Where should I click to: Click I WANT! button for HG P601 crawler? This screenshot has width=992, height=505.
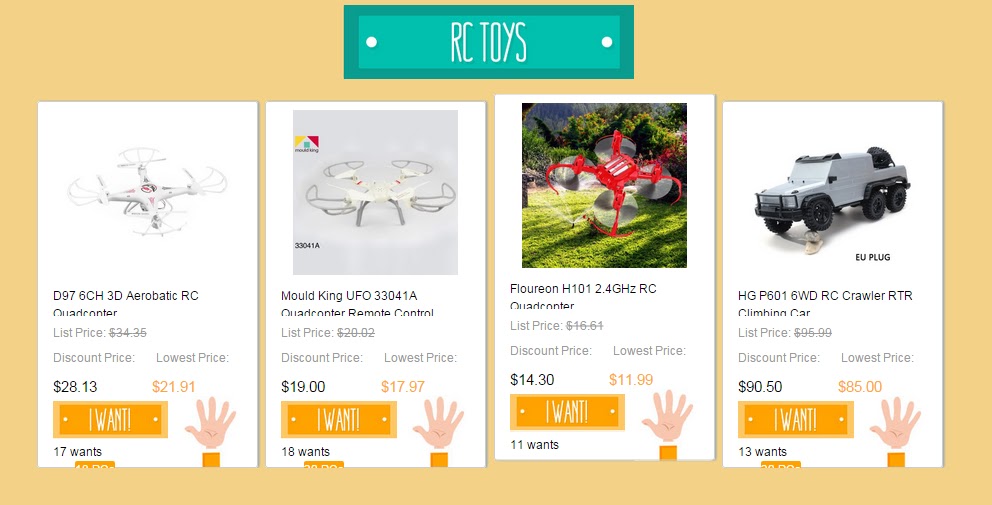tap(795, 419)
